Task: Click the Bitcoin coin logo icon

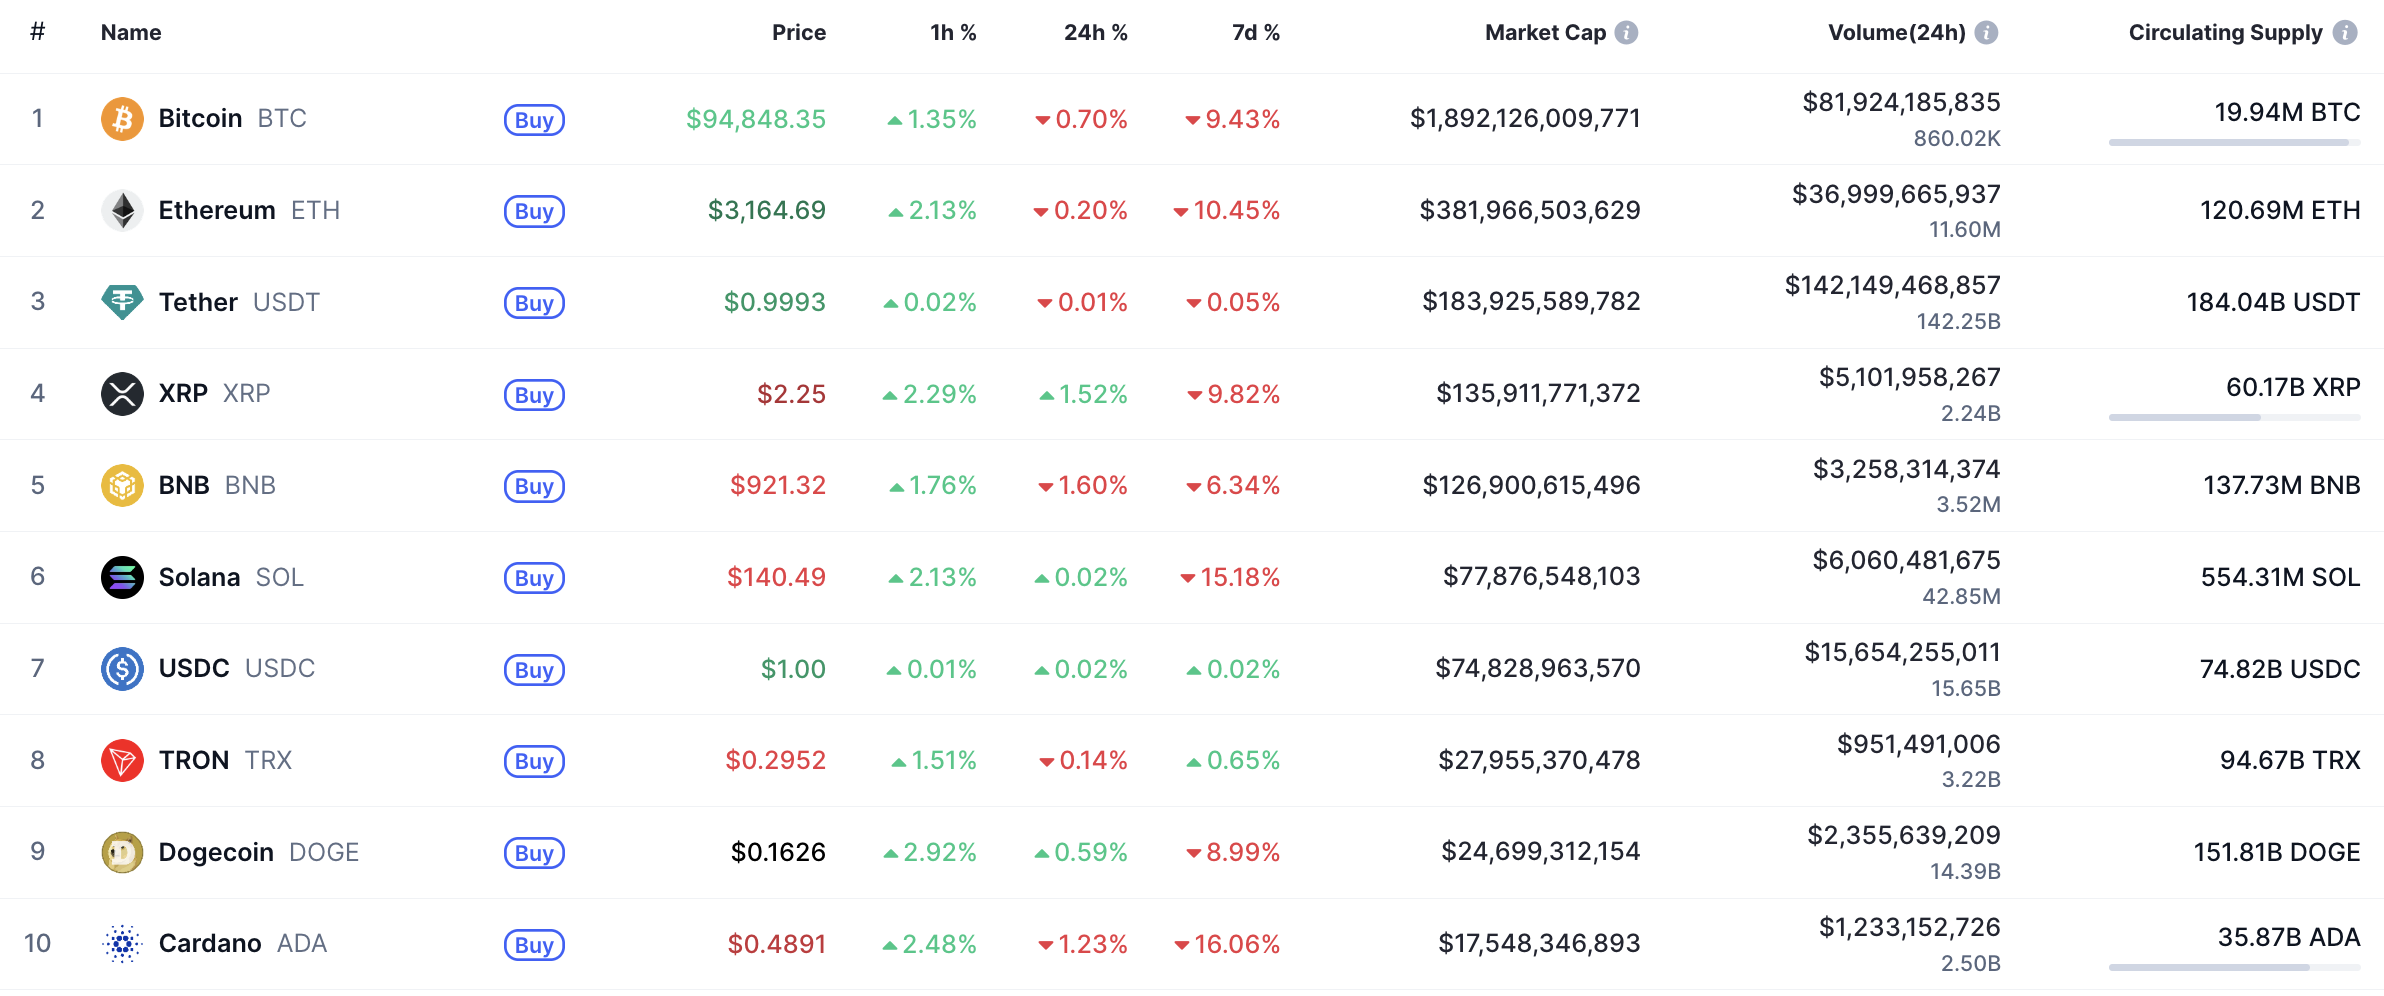Action: [x=122, y=119]
